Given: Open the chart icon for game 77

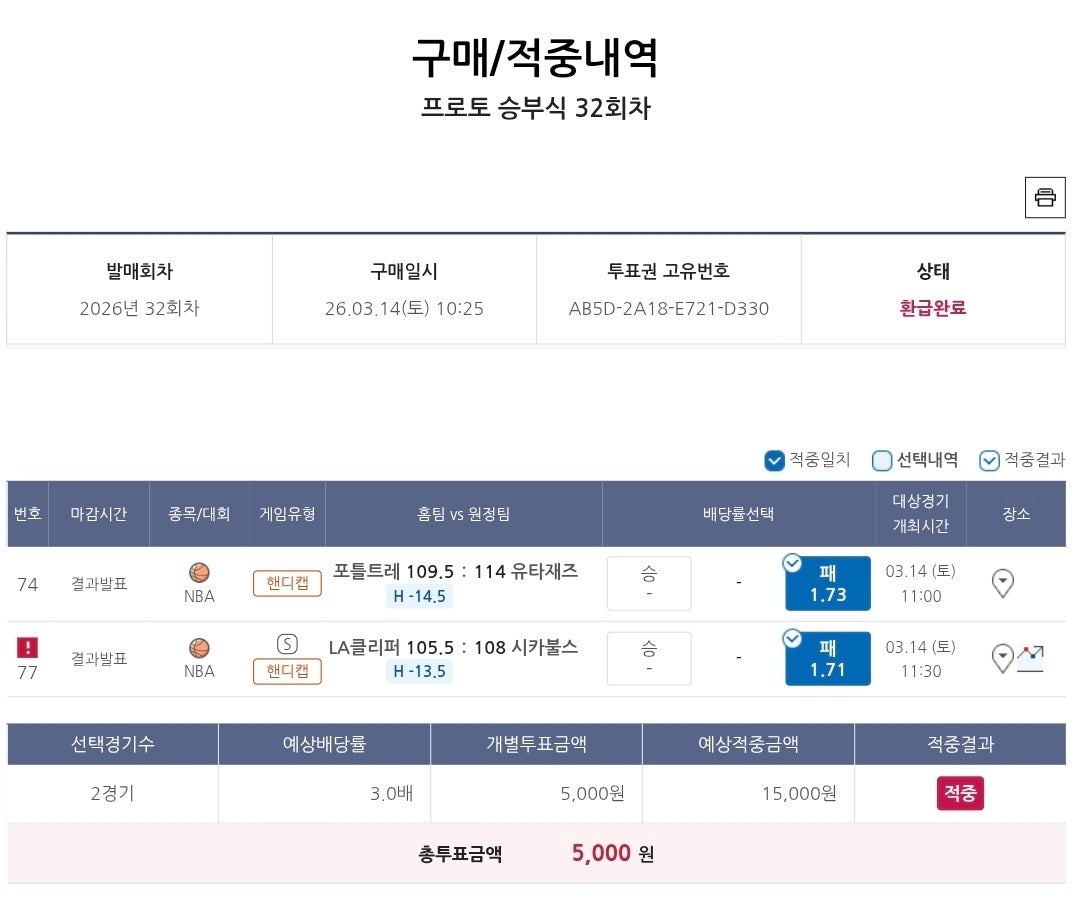Looking at the screenshot, I should [1031, 658].
